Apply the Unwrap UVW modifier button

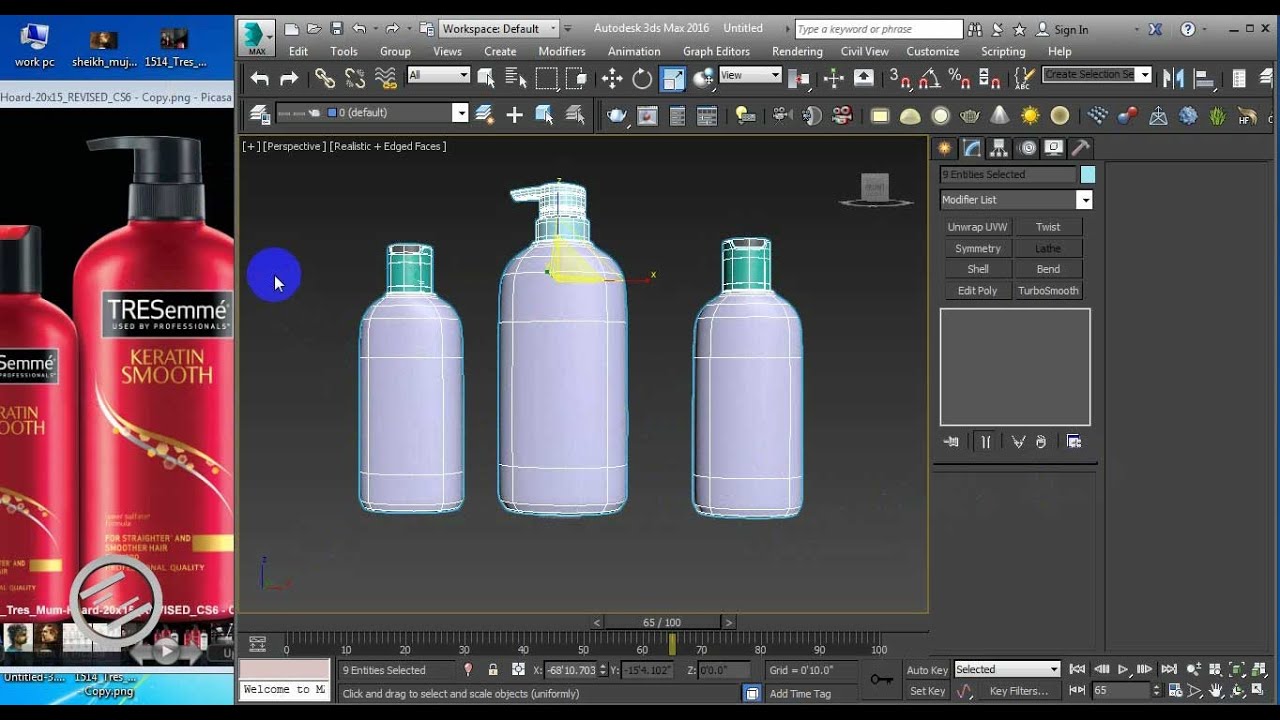coord(977,227)
